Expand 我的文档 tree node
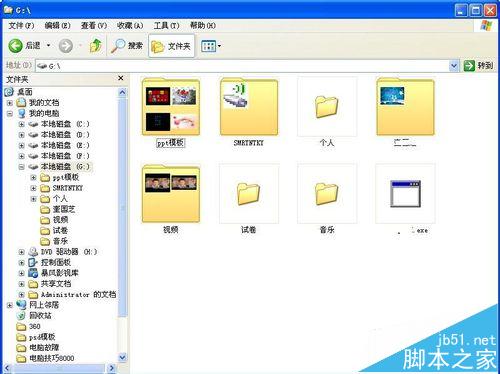Screen dimensions: 500x374 tap(10, 103)
